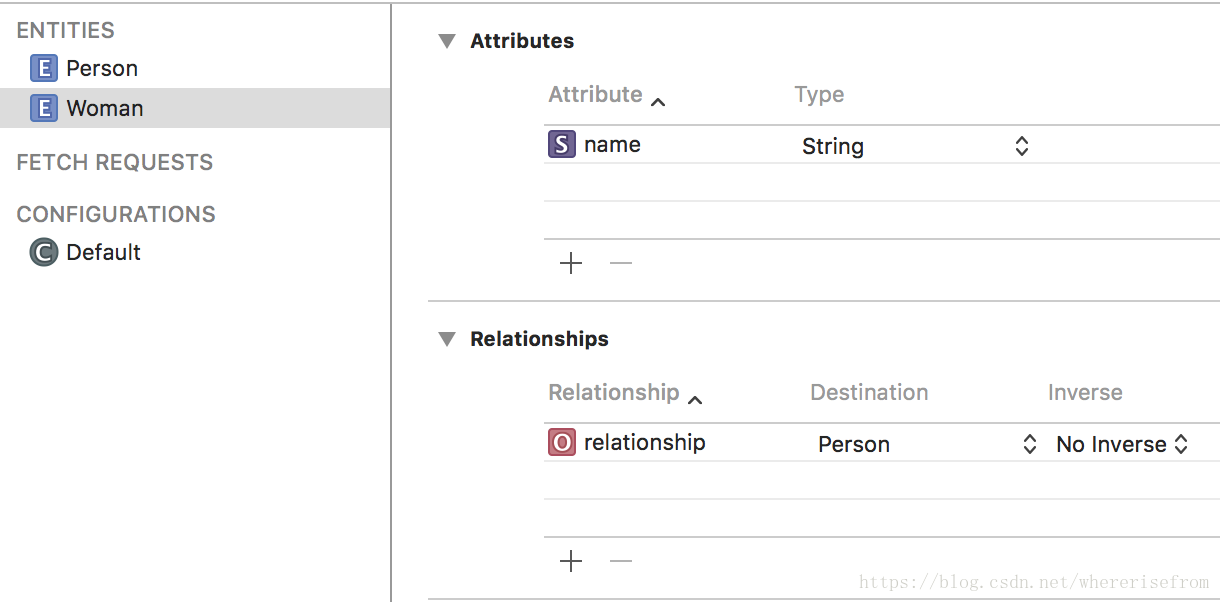Click the Default configuration C icon
The width and height of the screenshot is (1220, 602).
click(44, 252)
